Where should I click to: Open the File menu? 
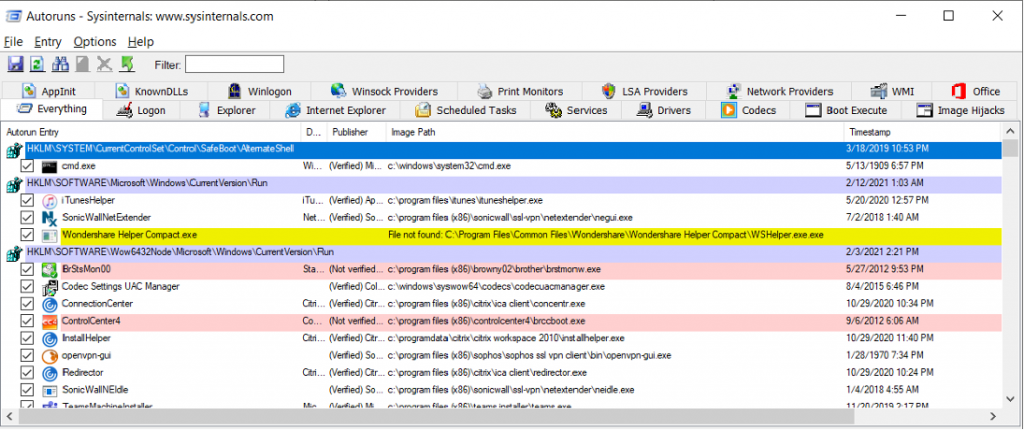point(13,42)
